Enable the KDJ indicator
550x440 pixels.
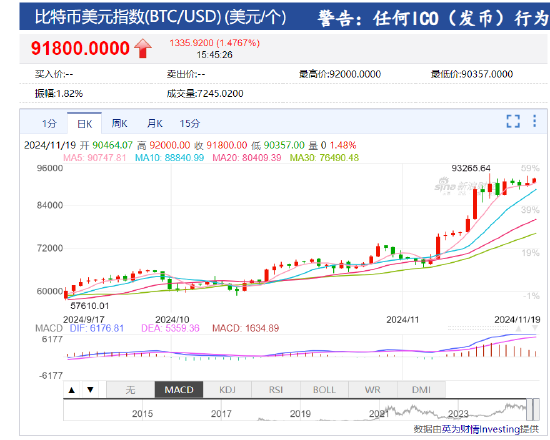(227, 390)
